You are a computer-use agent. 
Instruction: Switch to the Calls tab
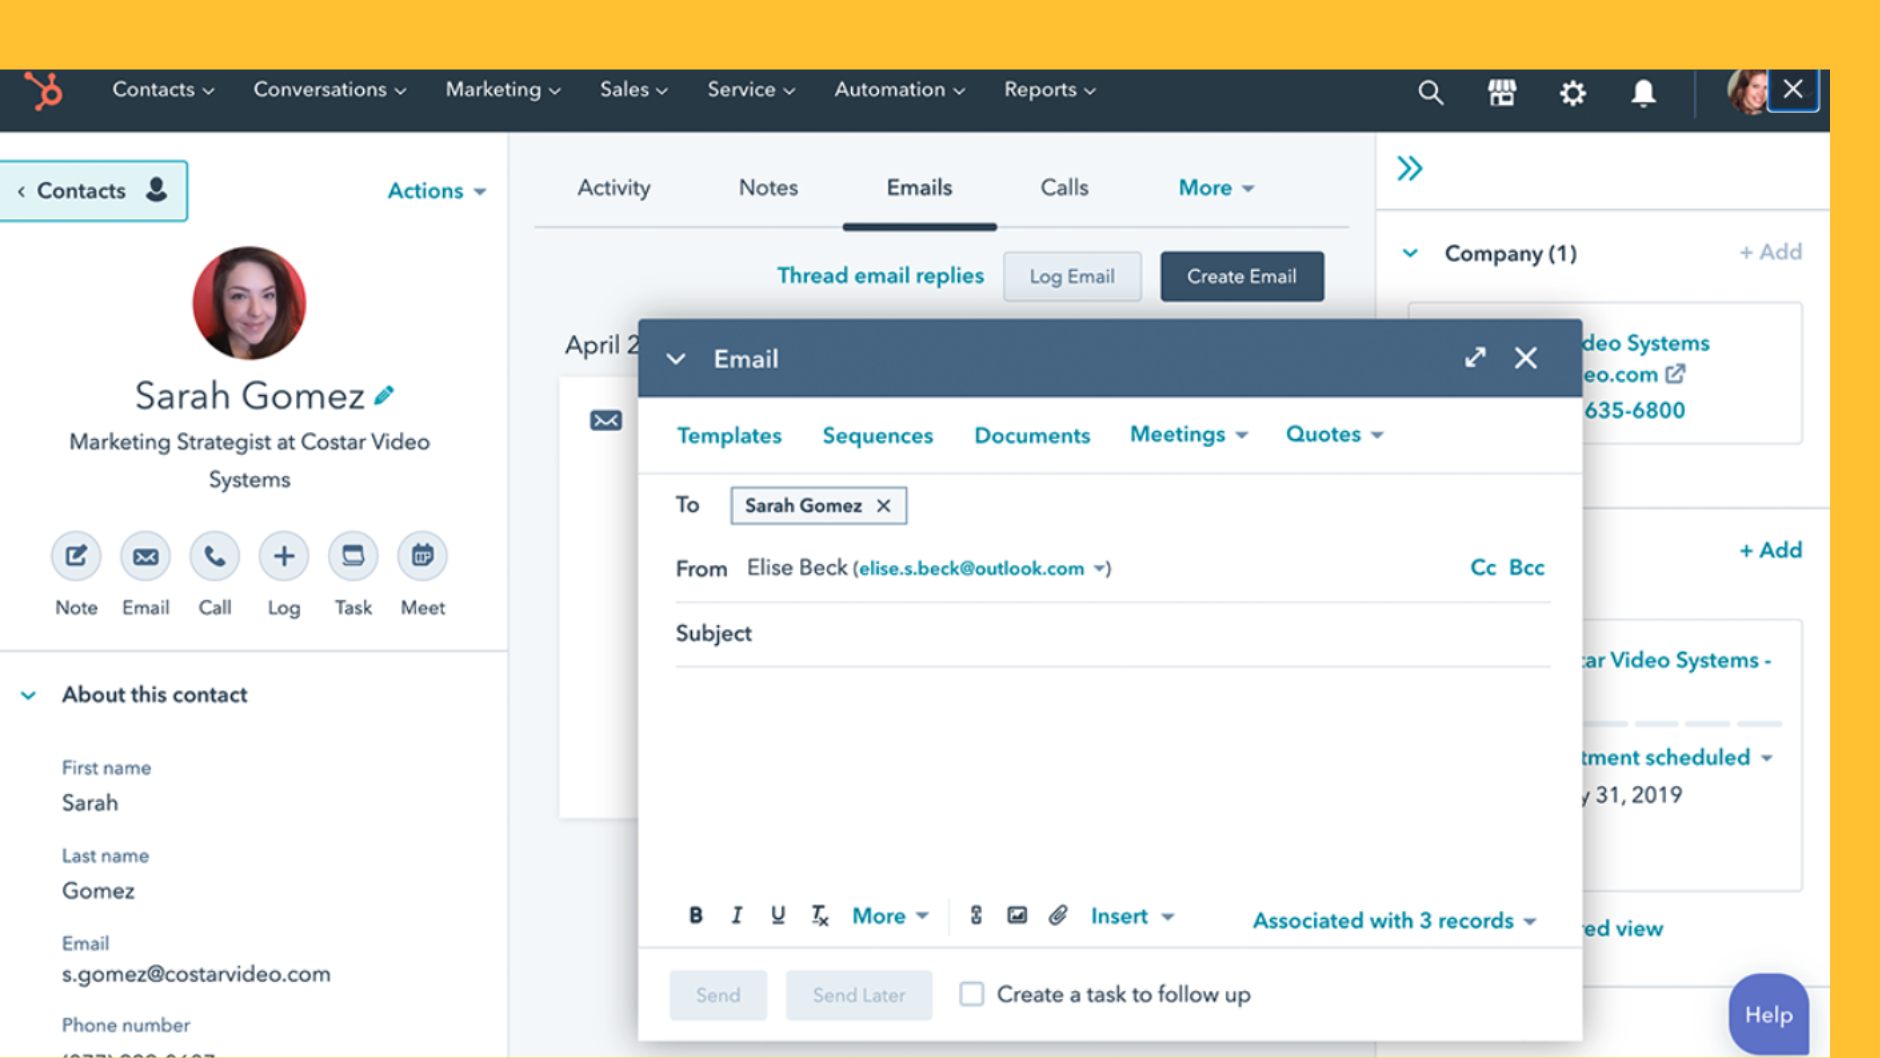1064,188
